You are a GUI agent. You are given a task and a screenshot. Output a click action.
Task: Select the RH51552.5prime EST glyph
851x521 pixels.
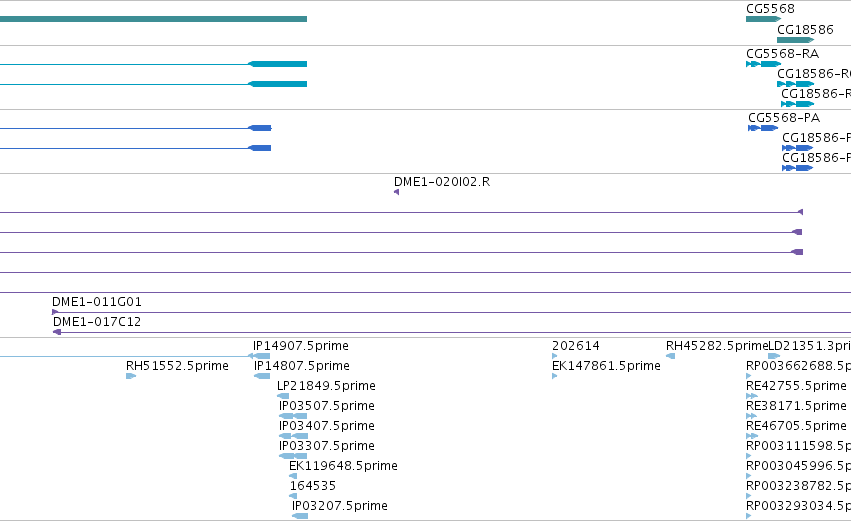click(x=131, y=376)
